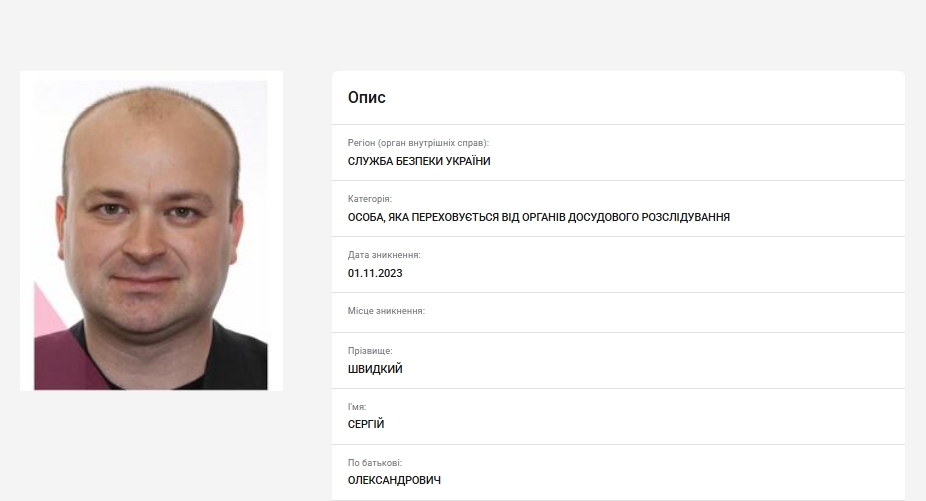Click the date value 01.11.2023
The height and width of the screenshot is (501, 926).
pos(375,274)
